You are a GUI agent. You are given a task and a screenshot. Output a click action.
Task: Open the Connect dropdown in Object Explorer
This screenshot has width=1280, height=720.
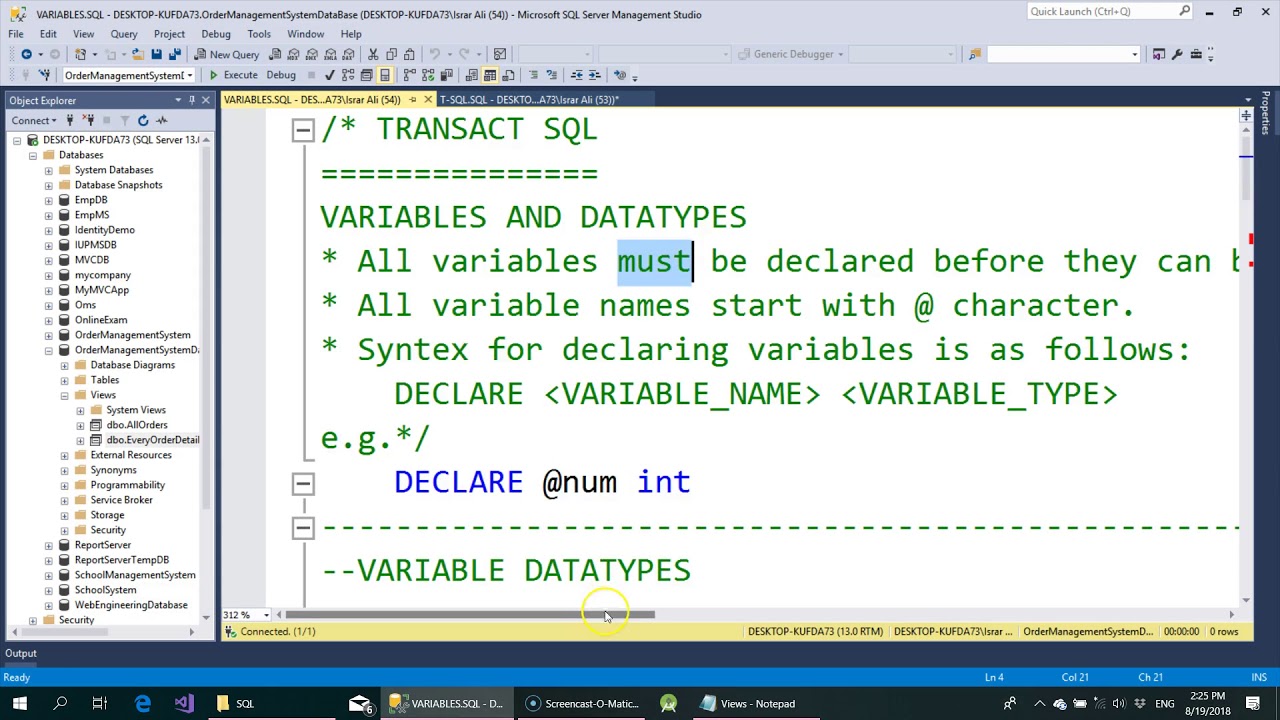click(34, 120)
